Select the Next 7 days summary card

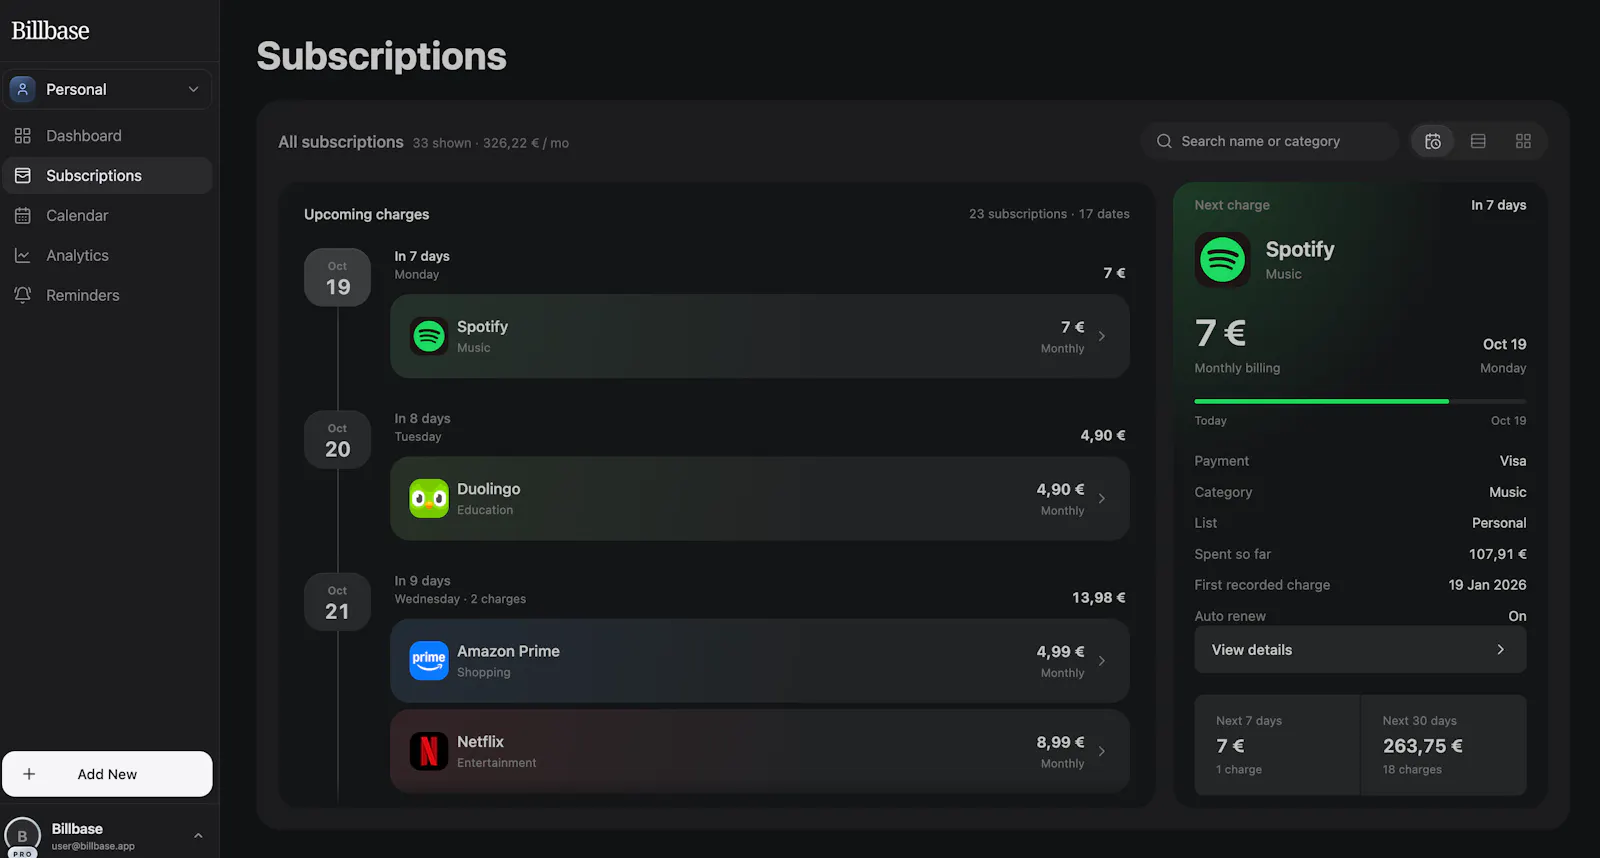tap(1277, 745)
